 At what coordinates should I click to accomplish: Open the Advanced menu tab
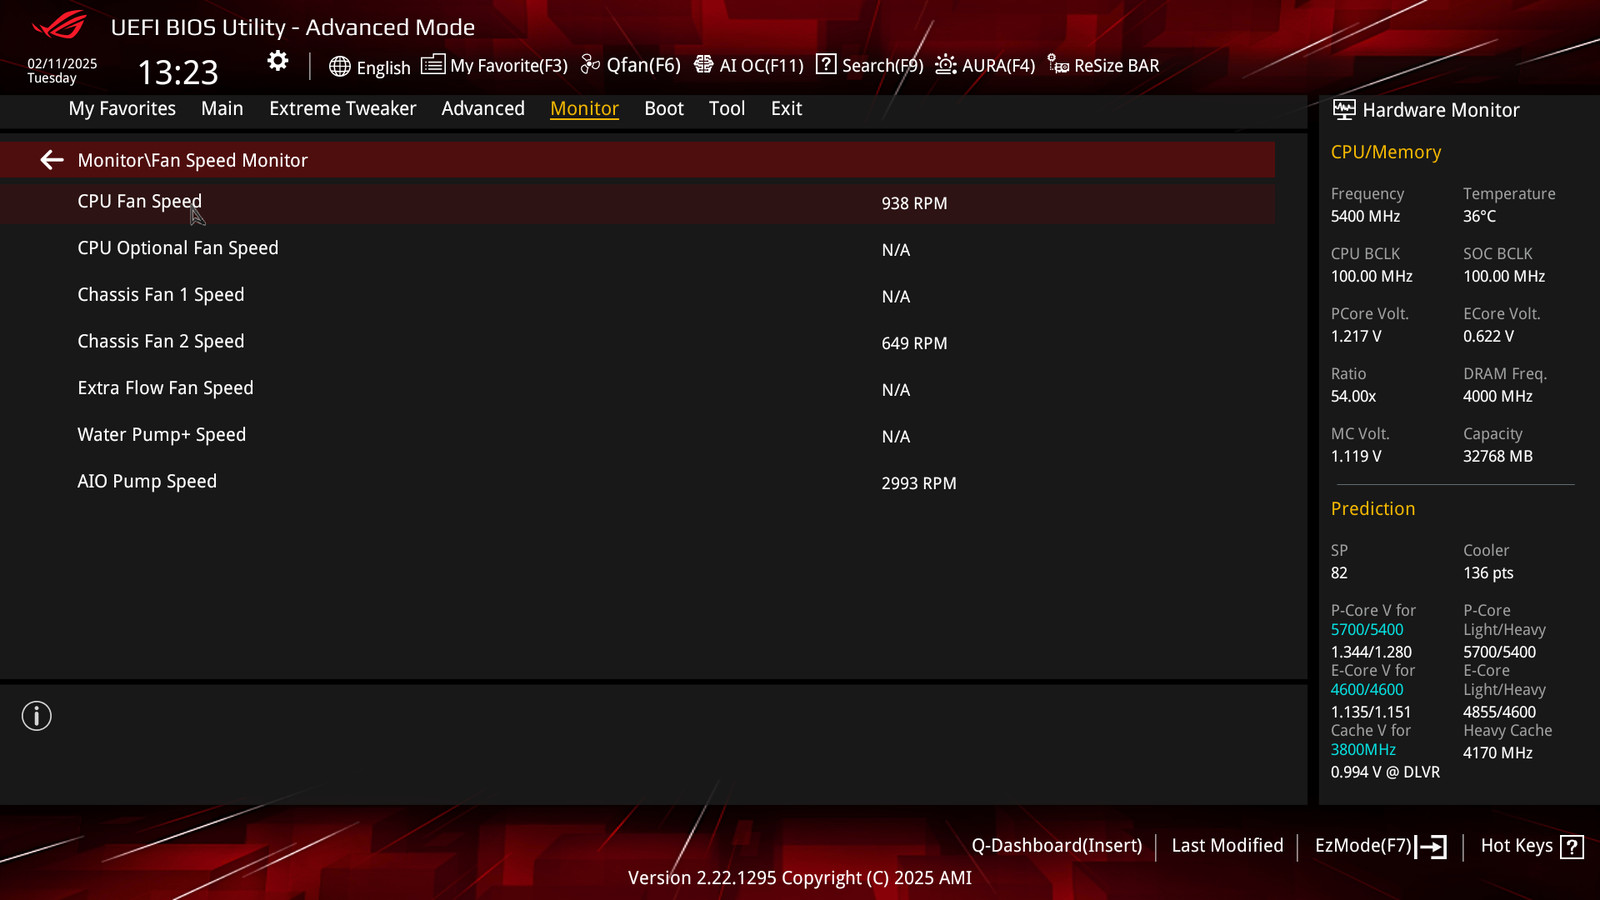point(483,108)
